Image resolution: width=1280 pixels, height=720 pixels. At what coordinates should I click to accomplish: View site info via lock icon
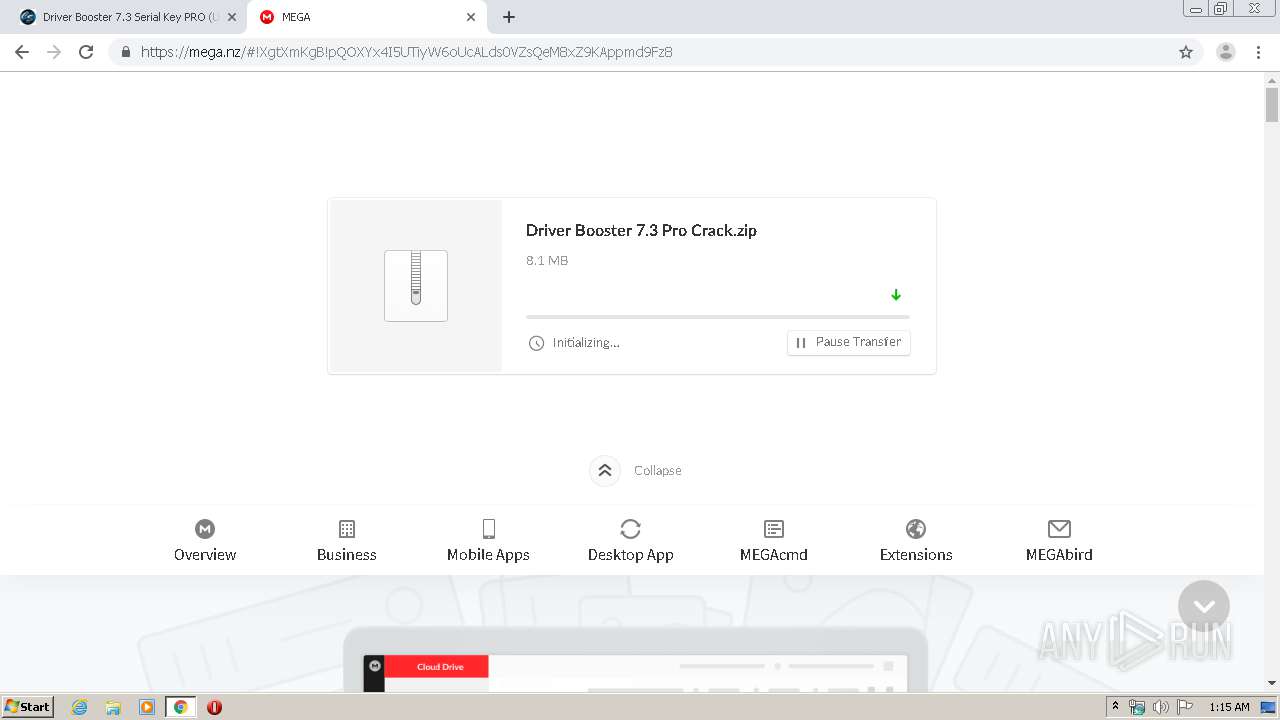(x=126, y=52)
